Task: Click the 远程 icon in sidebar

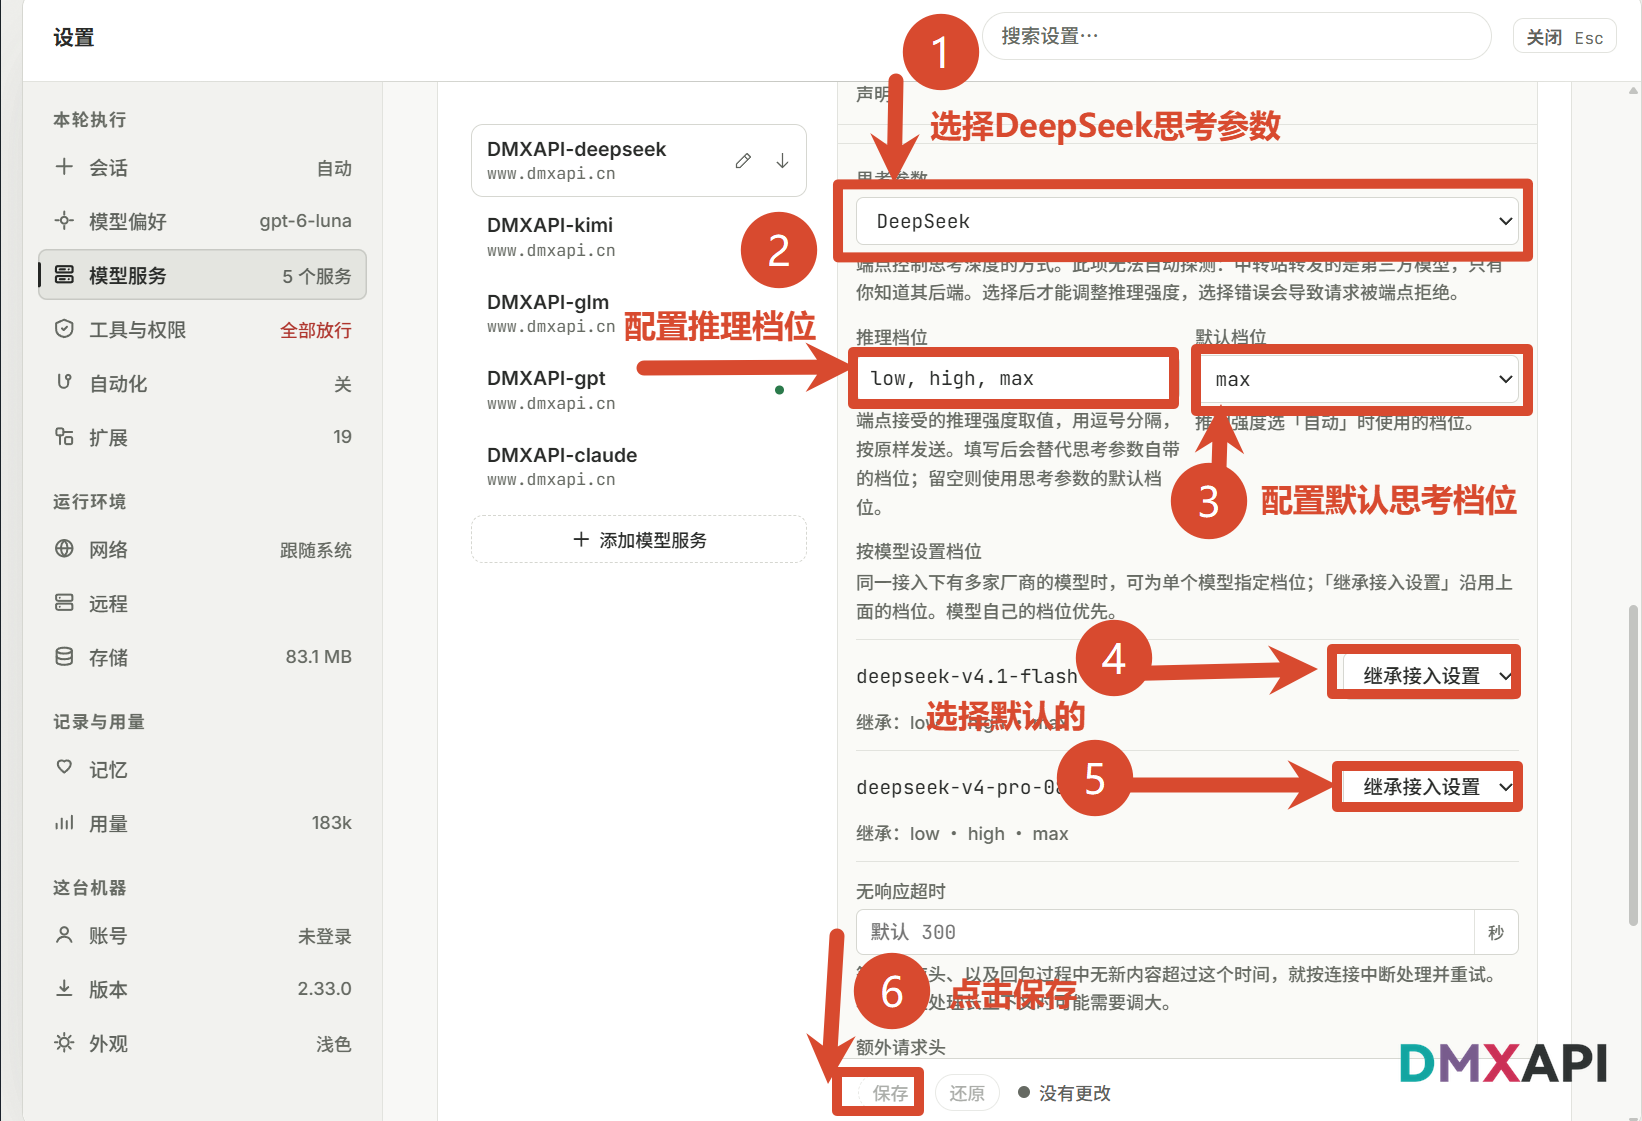Action: [x=64, y=602]
